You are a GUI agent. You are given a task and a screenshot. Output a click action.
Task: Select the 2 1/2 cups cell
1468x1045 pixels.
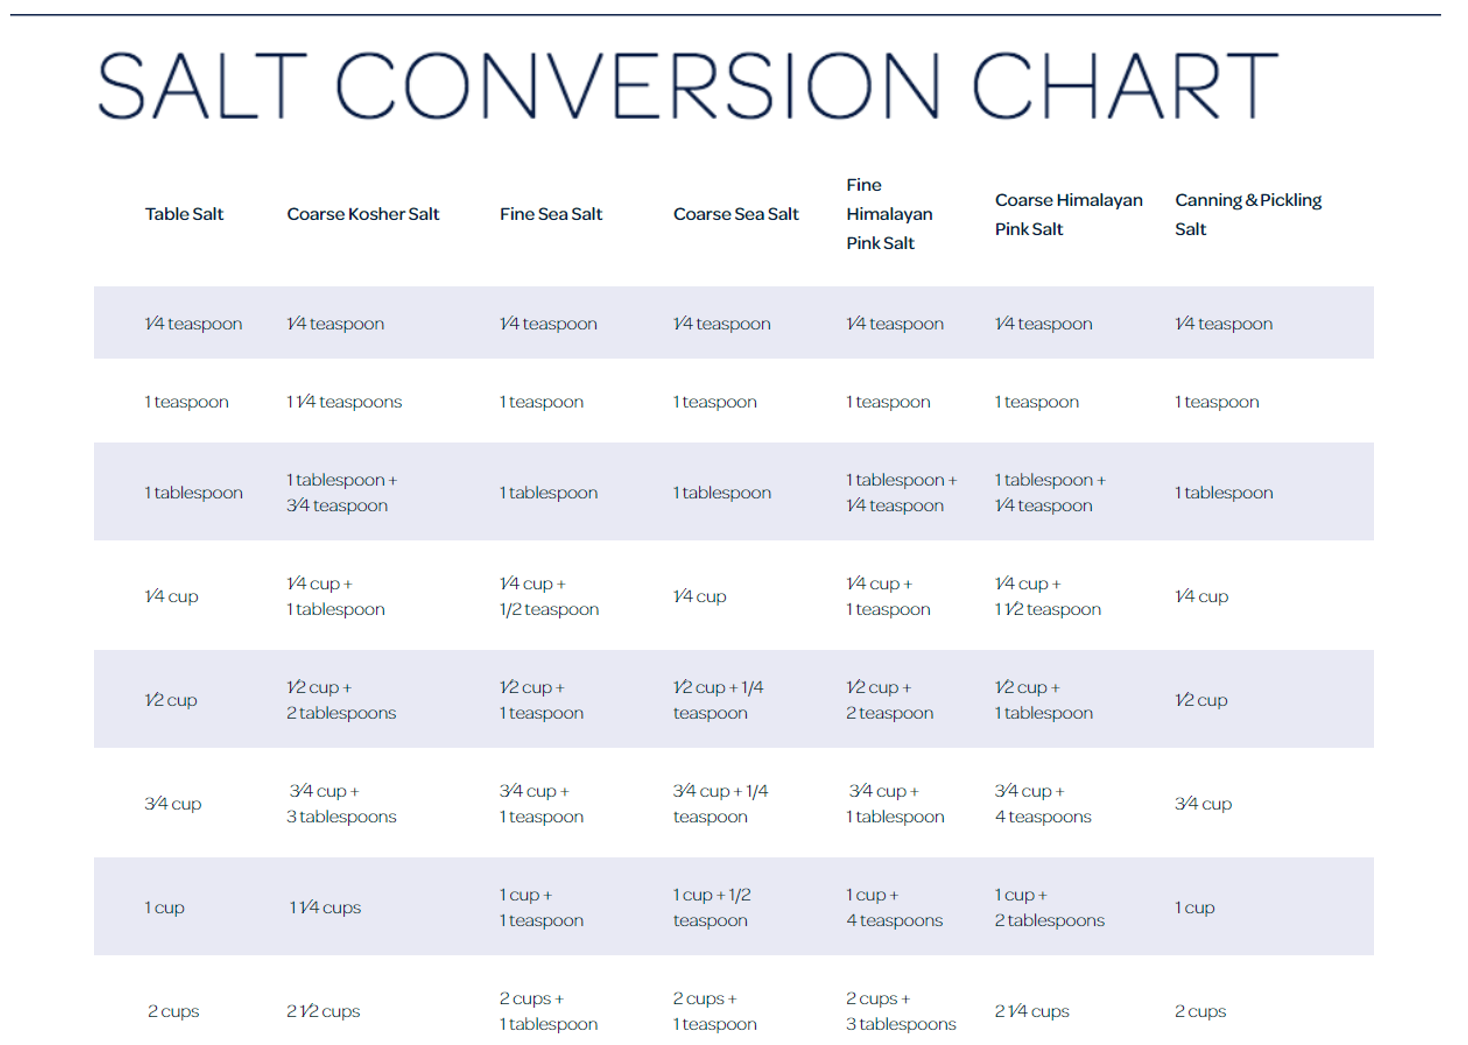[323, 1012]
